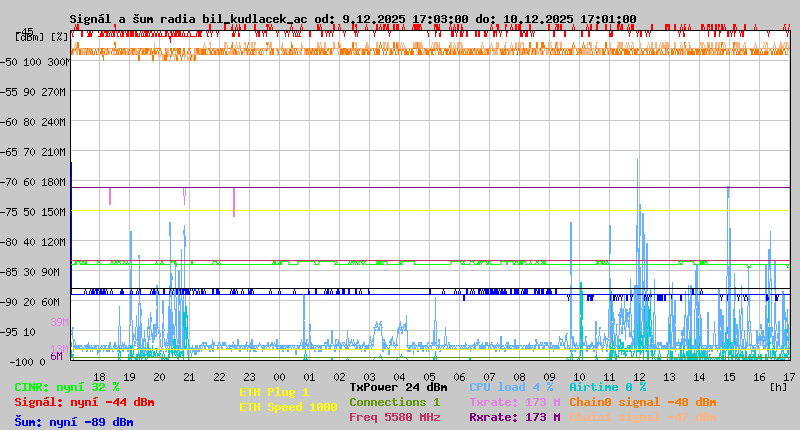800x430 pixels.
Task: Click the '04' hour tick label
Action: pos(399,377)
